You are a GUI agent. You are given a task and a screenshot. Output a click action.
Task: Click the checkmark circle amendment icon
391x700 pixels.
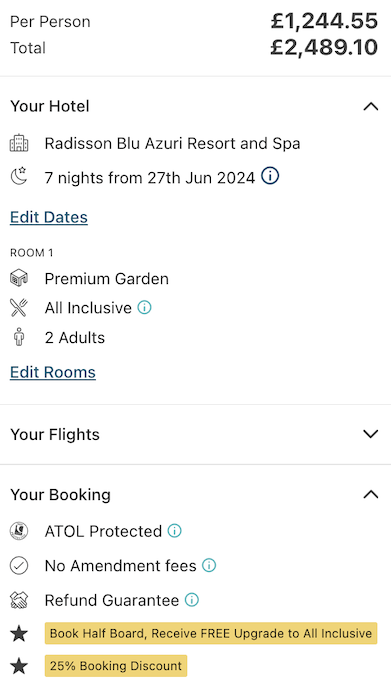19,565
